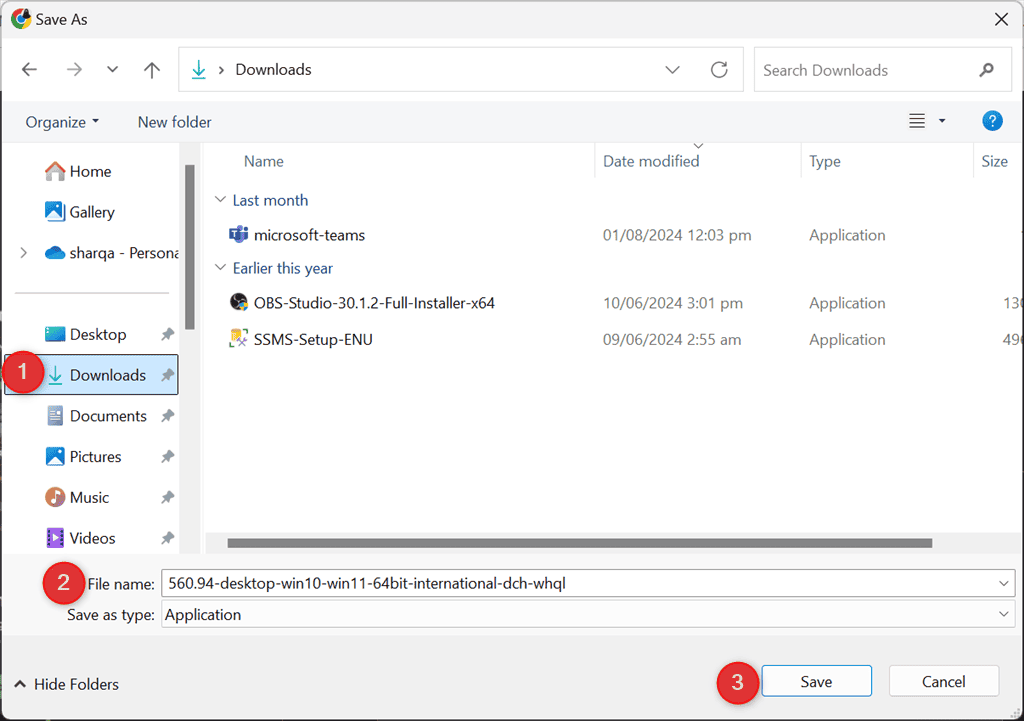Refresh the Downloads folder view
Viewport: 1024px width, 721px height.
tap(719, 70)
